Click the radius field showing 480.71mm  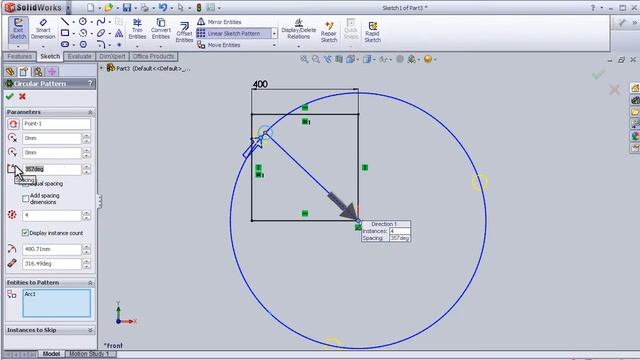(52, 249)
